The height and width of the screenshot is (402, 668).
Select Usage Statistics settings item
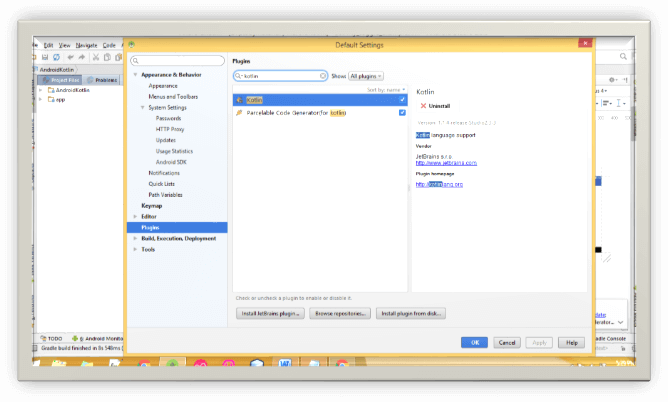[174, 152]
